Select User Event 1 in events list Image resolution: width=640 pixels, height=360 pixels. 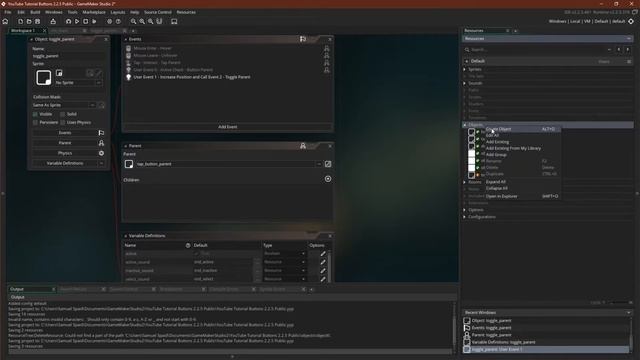[227, 77]
